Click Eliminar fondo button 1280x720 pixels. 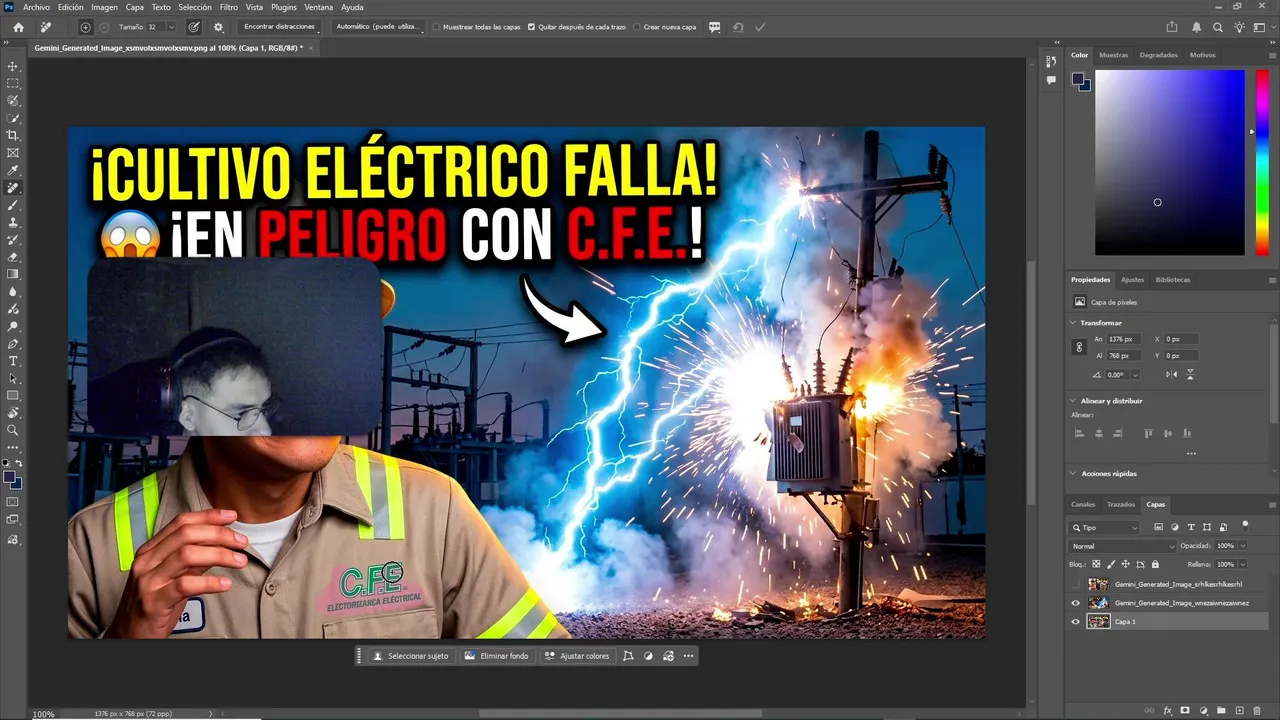pyautogui.click(x=497, y=656)
